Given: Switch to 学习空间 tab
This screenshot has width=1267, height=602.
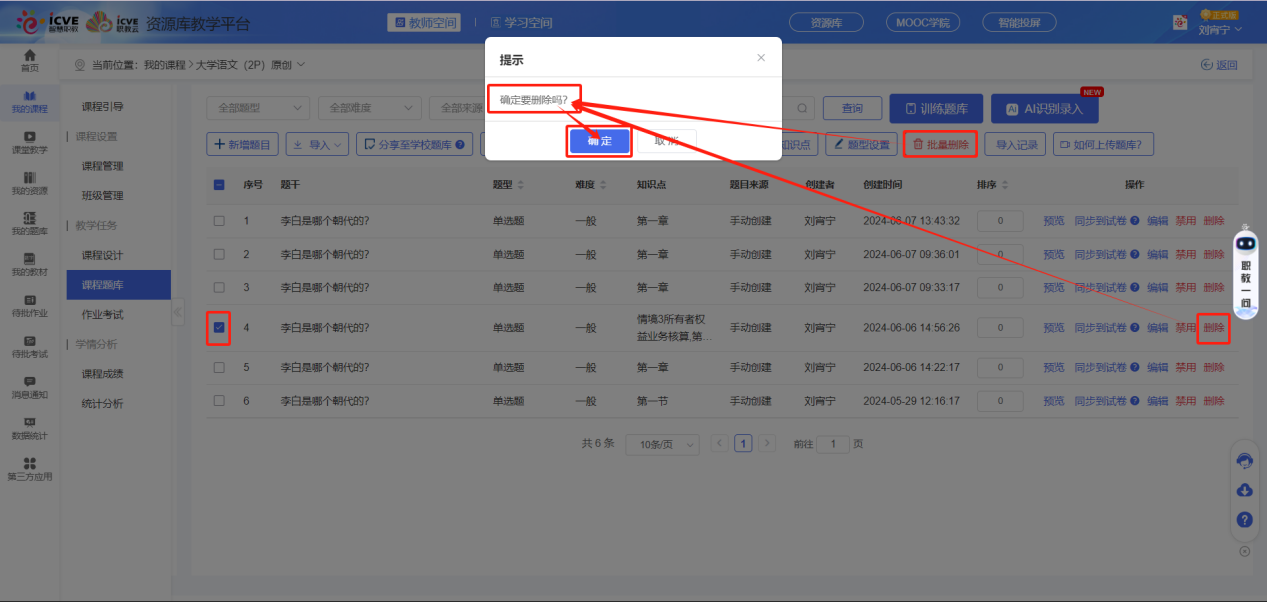Looking at the screenshot, I should coord(521,23).
